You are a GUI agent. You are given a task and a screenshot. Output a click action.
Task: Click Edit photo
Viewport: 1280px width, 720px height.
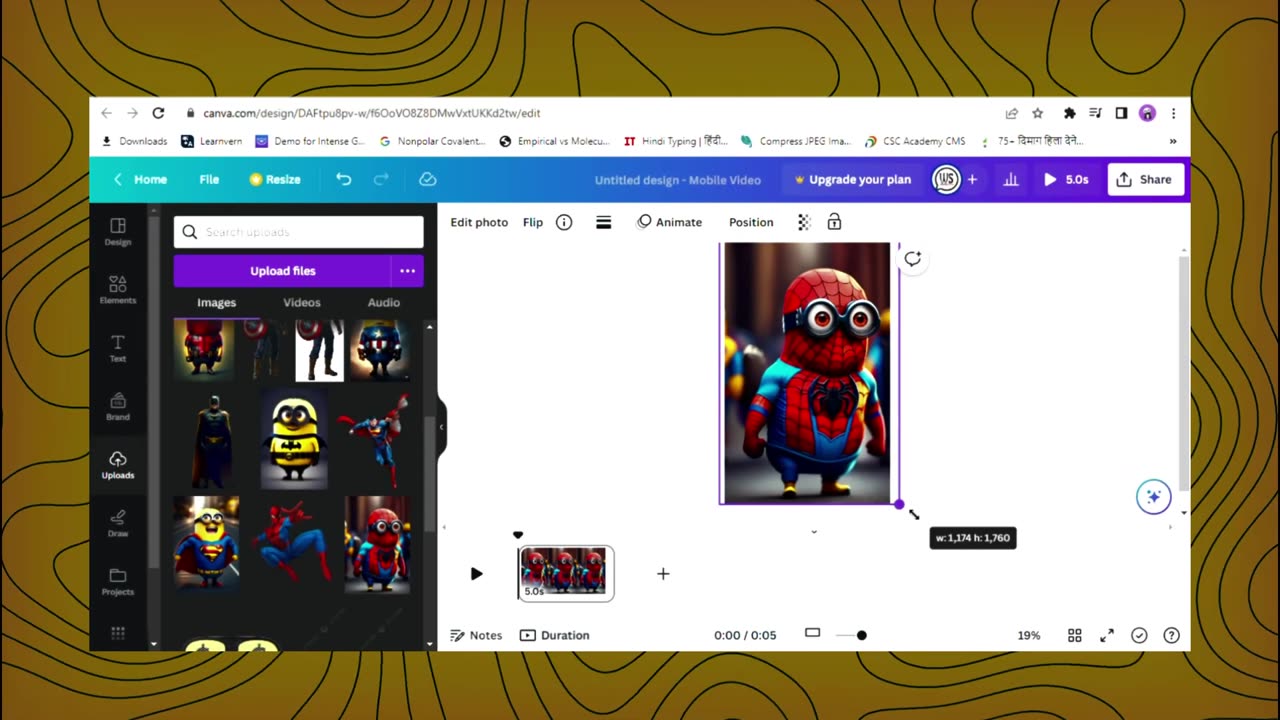click(479, 222)
